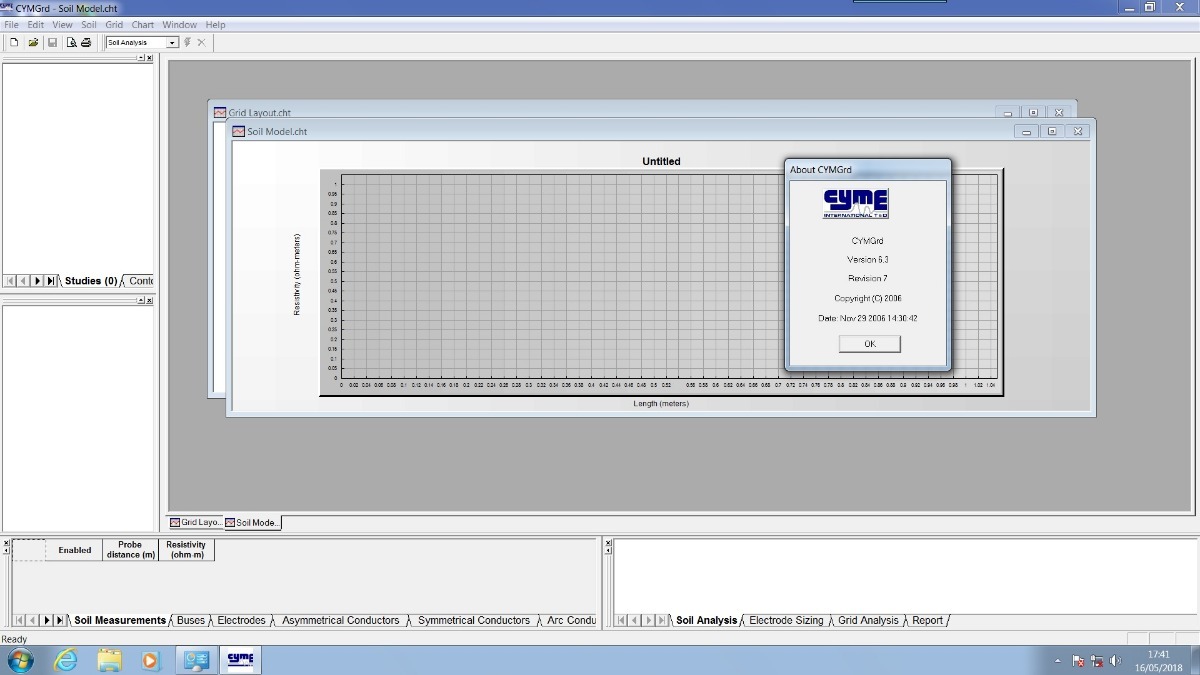Viewport: 1200px width, 675px height.
Task: Show hidden tray icons arrow
Action: [x=1058, y=661]
